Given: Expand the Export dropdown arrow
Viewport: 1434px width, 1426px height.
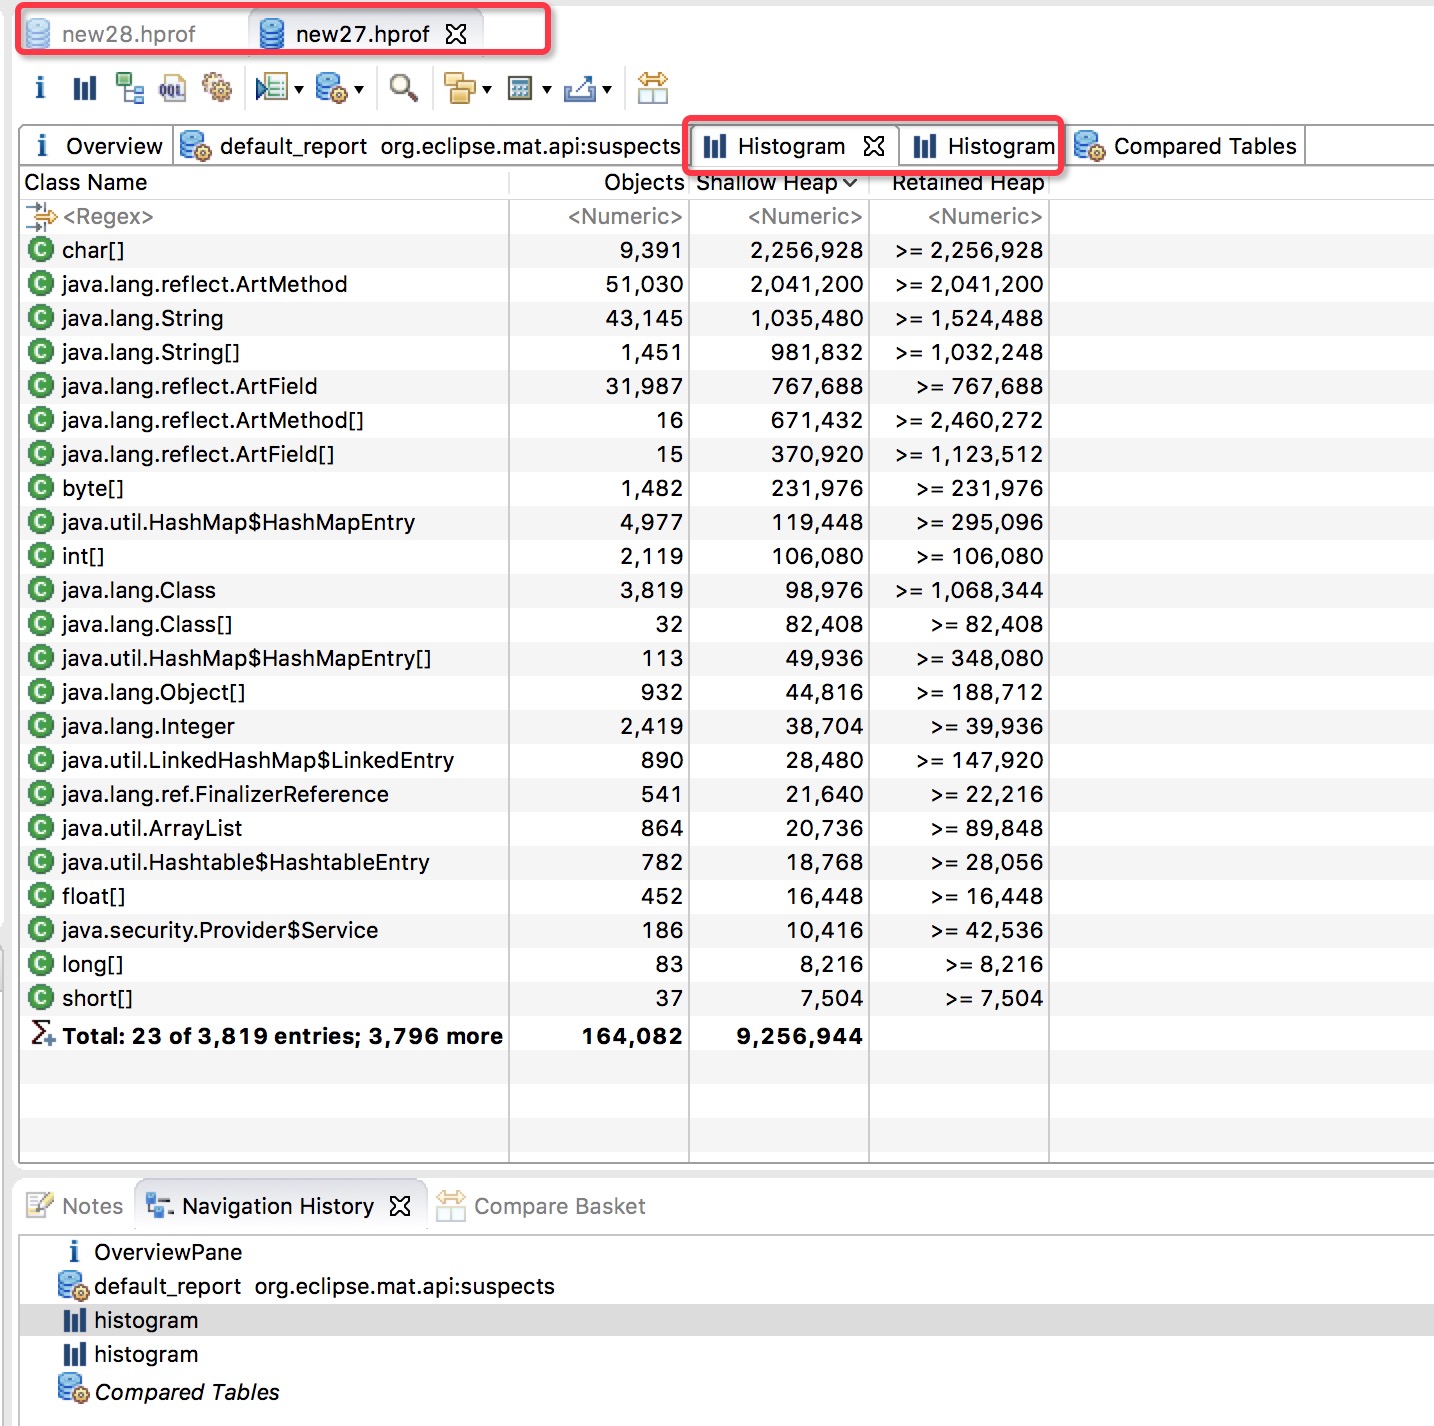Looking at the screenshot, I should 607,90.
